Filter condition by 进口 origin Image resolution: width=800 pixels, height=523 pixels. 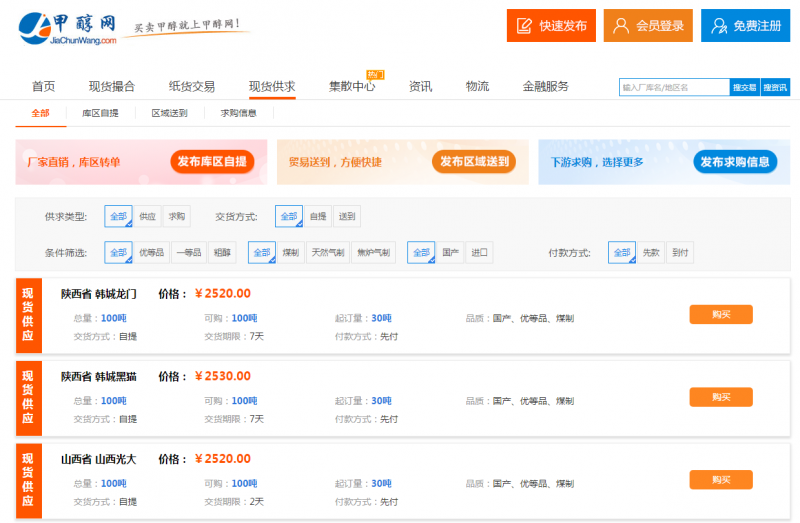click(479, 253)
